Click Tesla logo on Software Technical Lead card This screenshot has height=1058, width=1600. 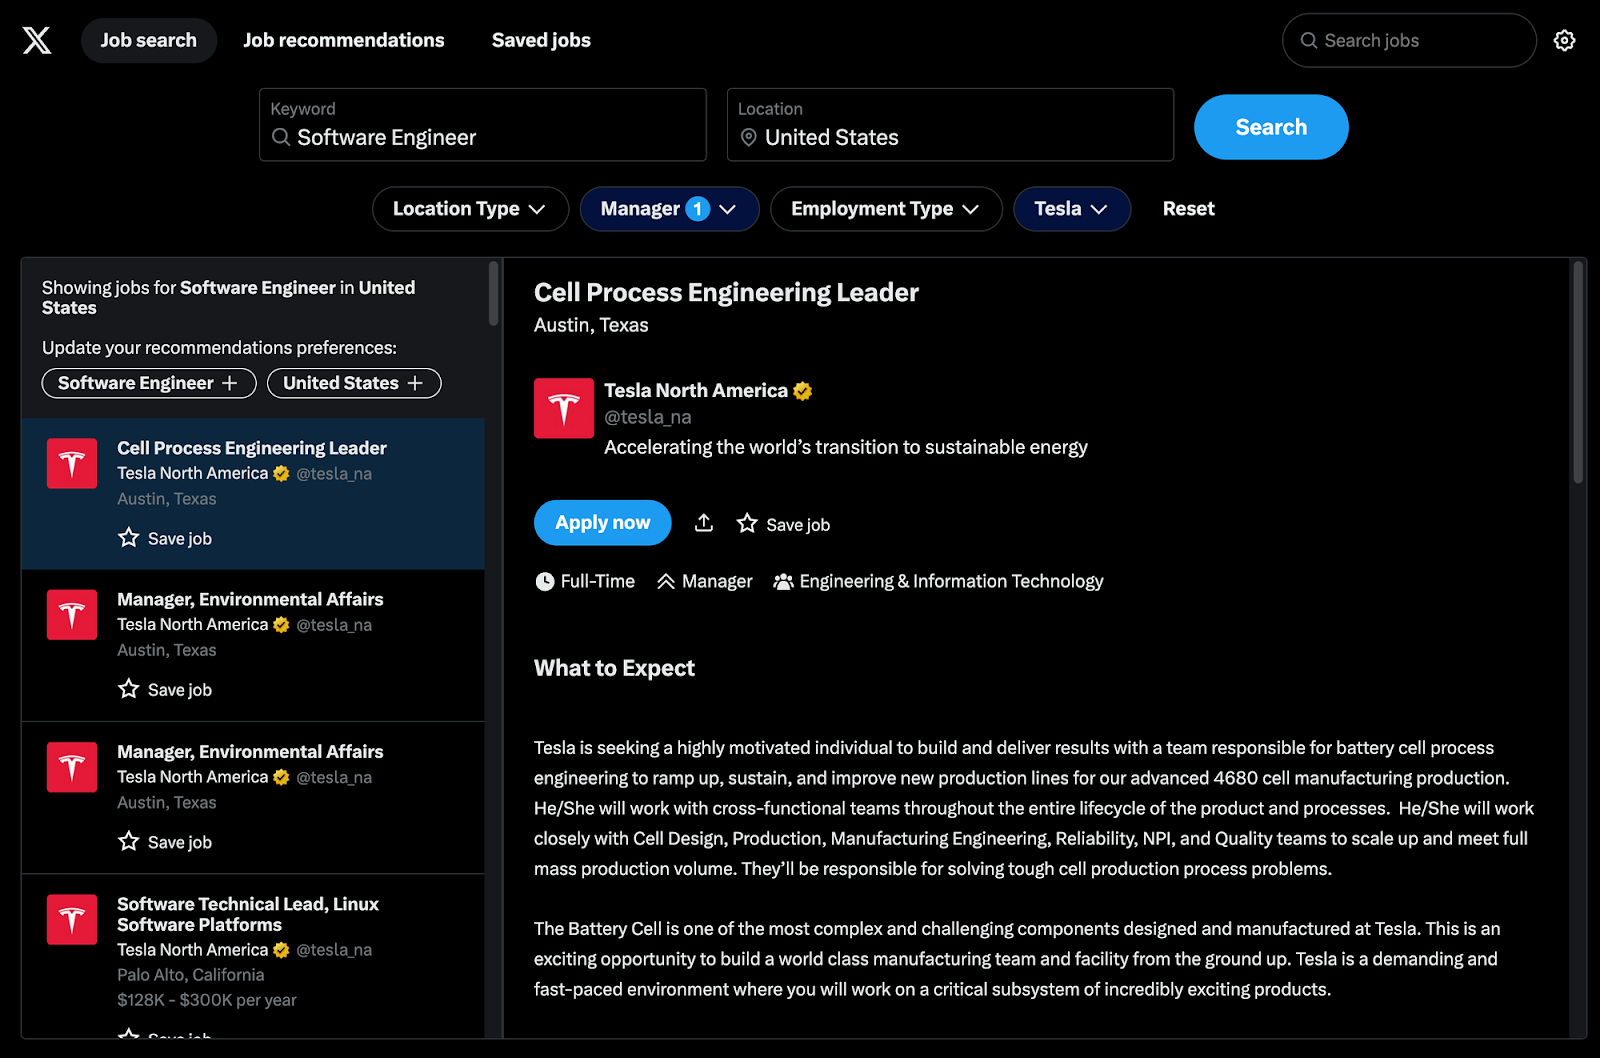[x=72, y=919]
